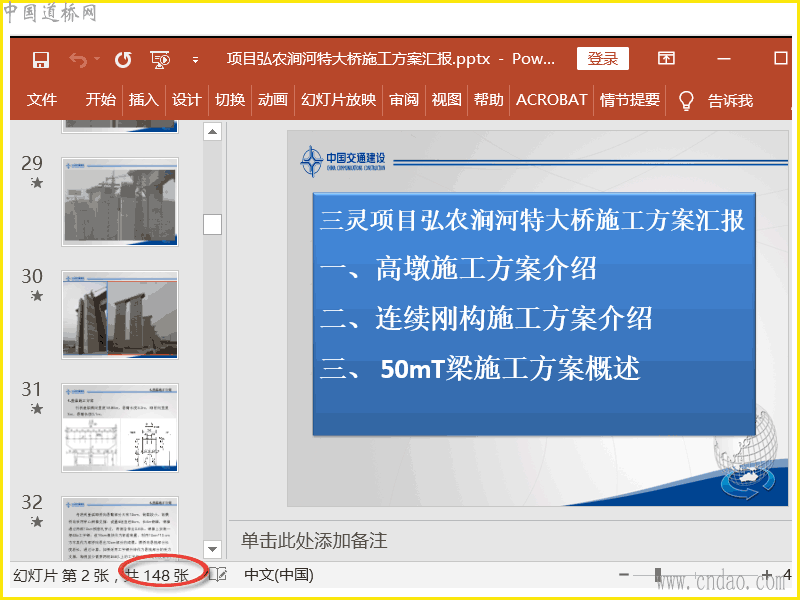
Task: Click the notes area 单击此处添加备注
Action: point(314,540)
